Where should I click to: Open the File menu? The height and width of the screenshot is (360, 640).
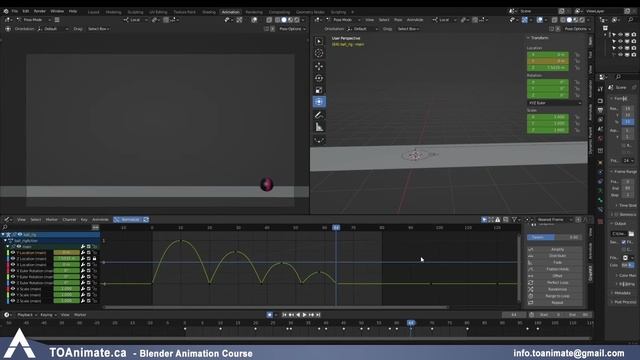15,11
